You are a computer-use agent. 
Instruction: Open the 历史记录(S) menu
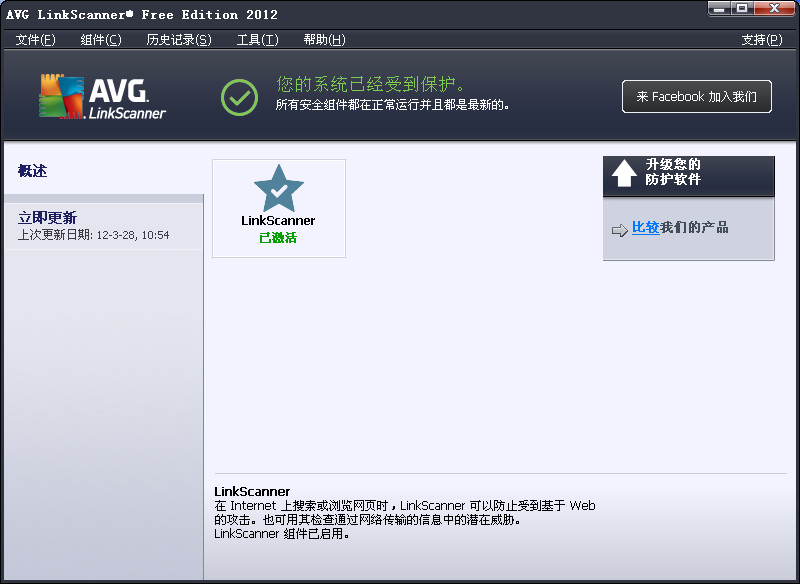[179, 40]
